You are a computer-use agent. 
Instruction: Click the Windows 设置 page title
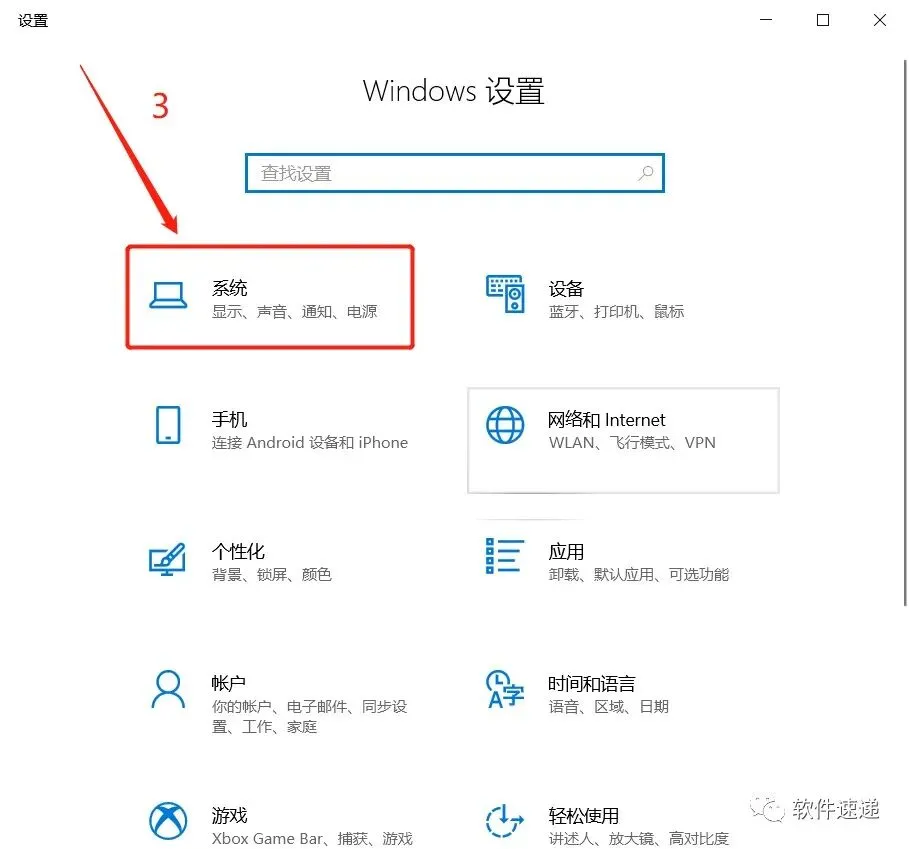(453, 91)
